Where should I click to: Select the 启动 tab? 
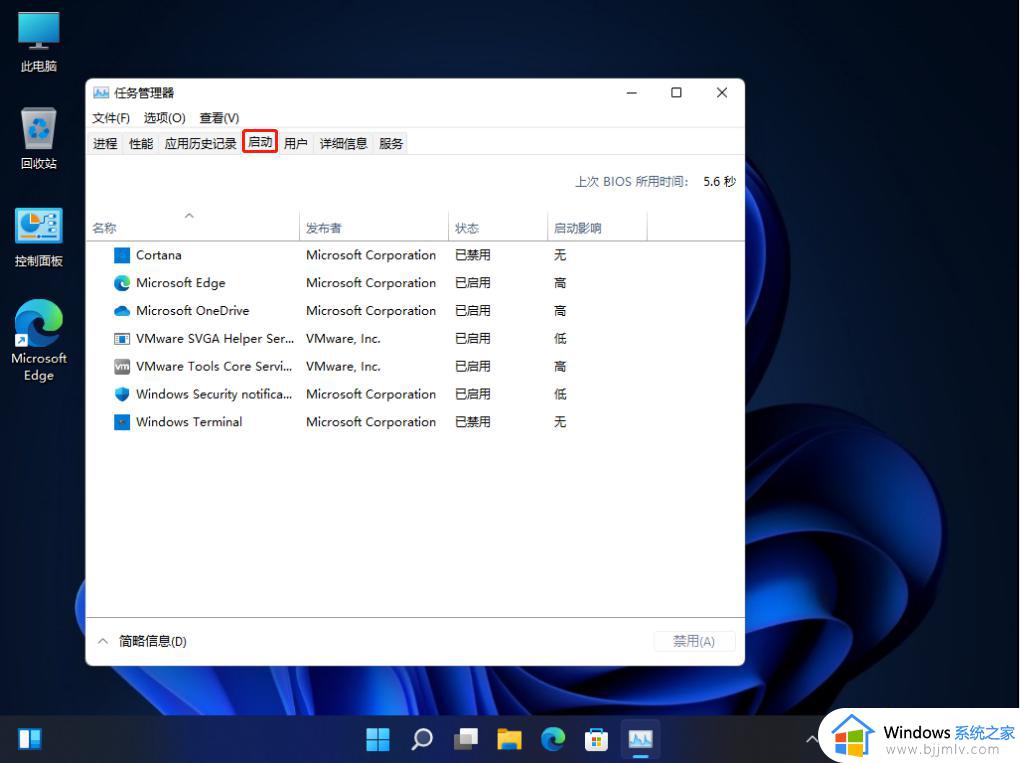pos(260,142)
